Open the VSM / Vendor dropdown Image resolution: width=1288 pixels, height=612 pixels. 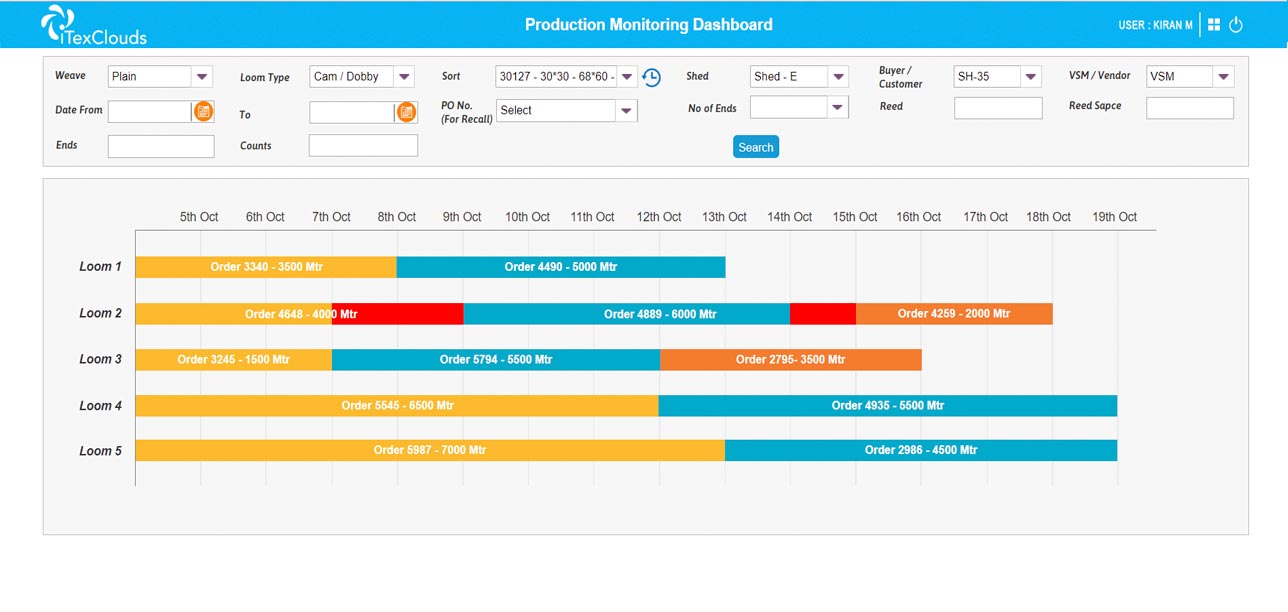click(1223, 77)
